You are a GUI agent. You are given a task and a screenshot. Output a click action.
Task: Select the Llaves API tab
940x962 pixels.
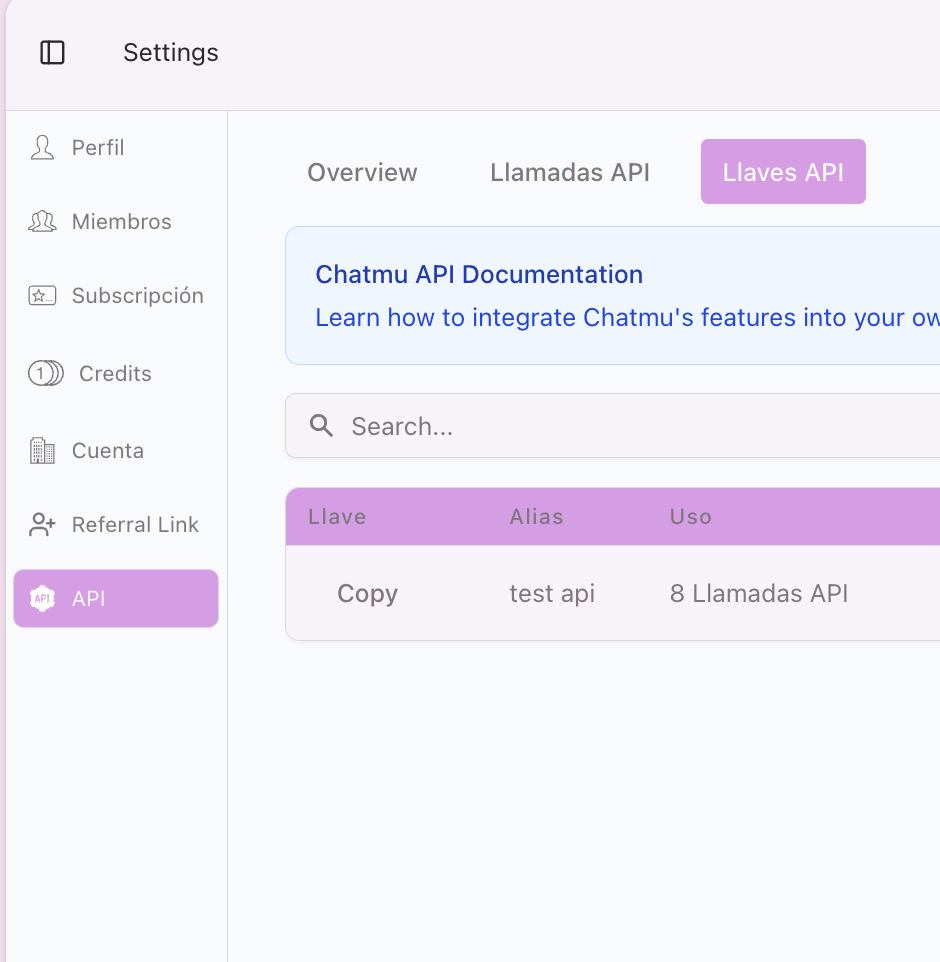[782, 172]
